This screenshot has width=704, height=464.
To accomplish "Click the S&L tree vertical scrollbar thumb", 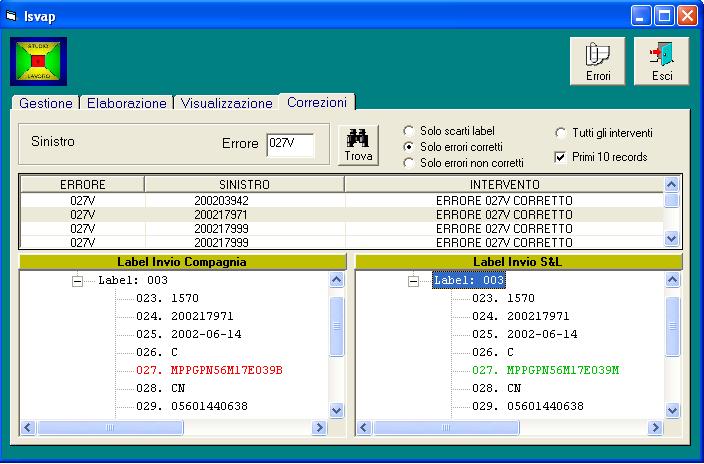I will (x=672, y=327).
